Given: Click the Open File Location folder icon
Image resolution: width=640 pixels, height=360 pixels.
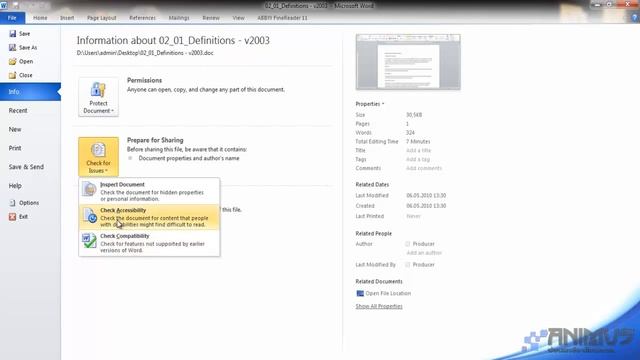Looking at the screenshot, I should click(x=360, y=293).
